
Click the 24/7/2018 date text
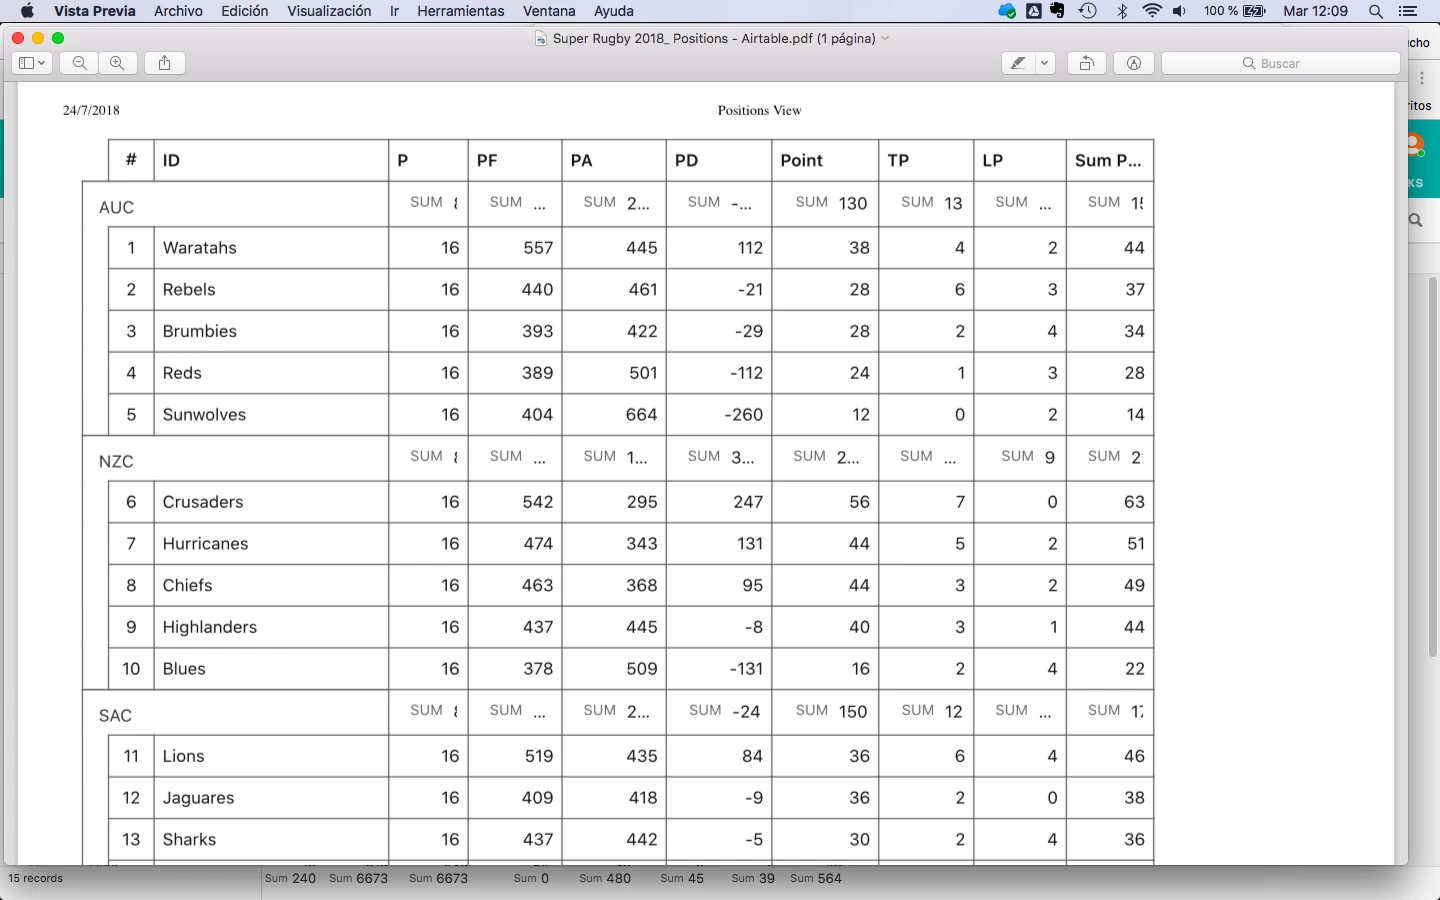click(91, 110)
